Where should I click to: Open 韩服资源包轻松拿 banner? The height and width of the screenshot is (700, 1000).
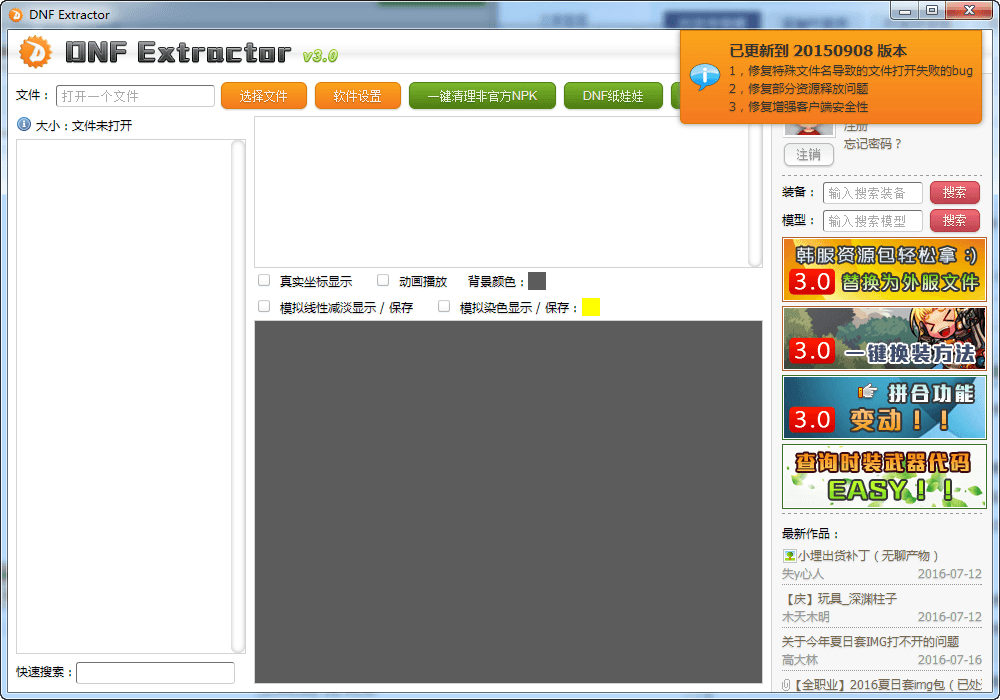884,270
